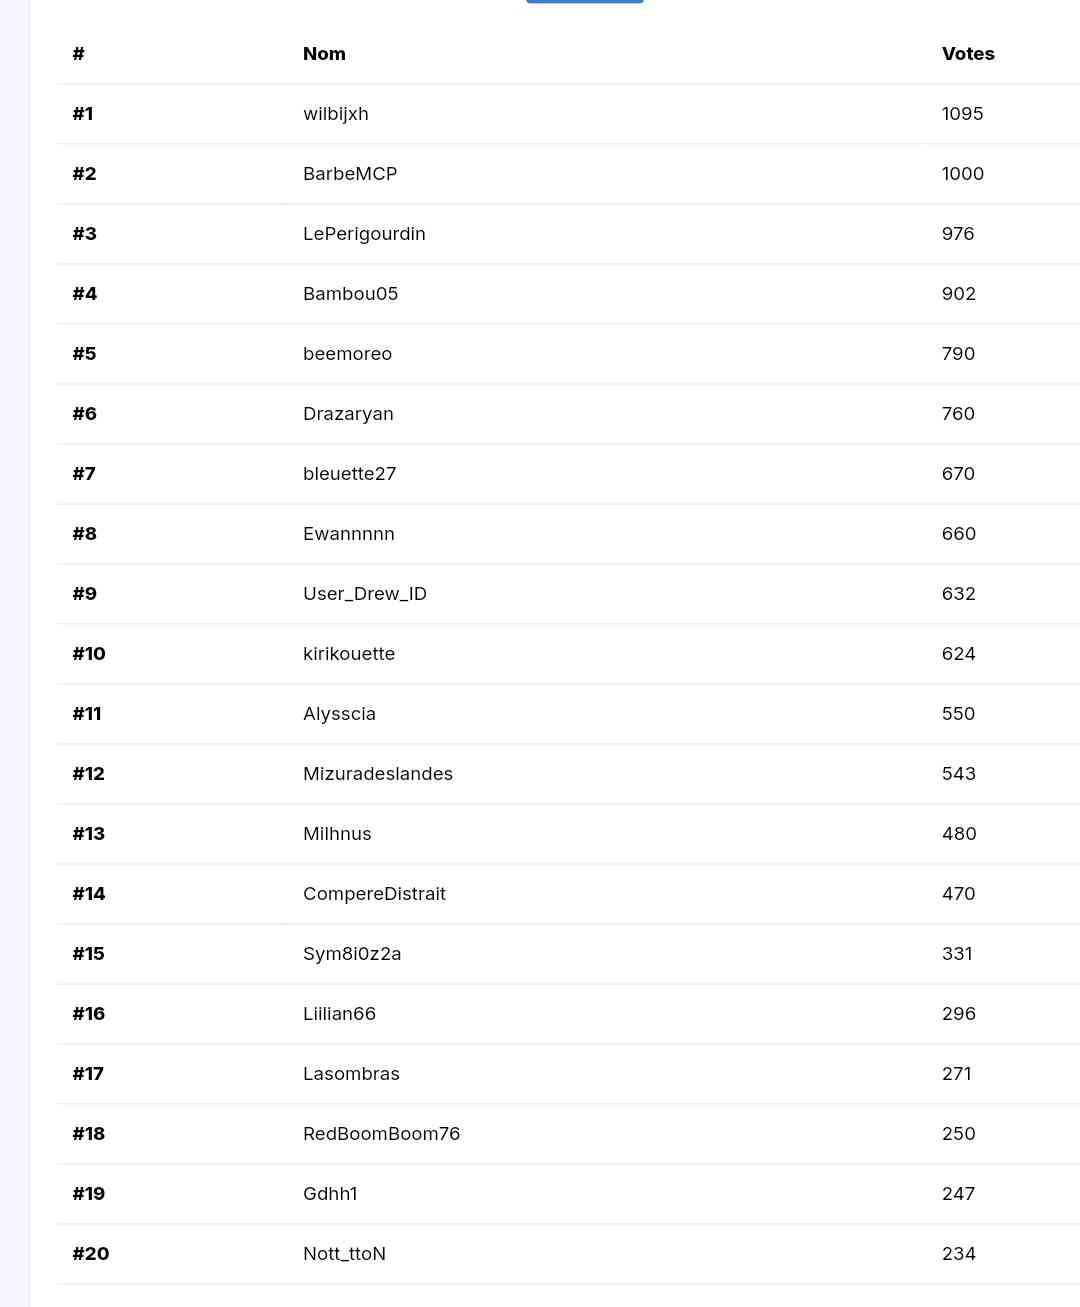Click the 1000 votes value
The image size is (1080, 1307).
[963, 174]
